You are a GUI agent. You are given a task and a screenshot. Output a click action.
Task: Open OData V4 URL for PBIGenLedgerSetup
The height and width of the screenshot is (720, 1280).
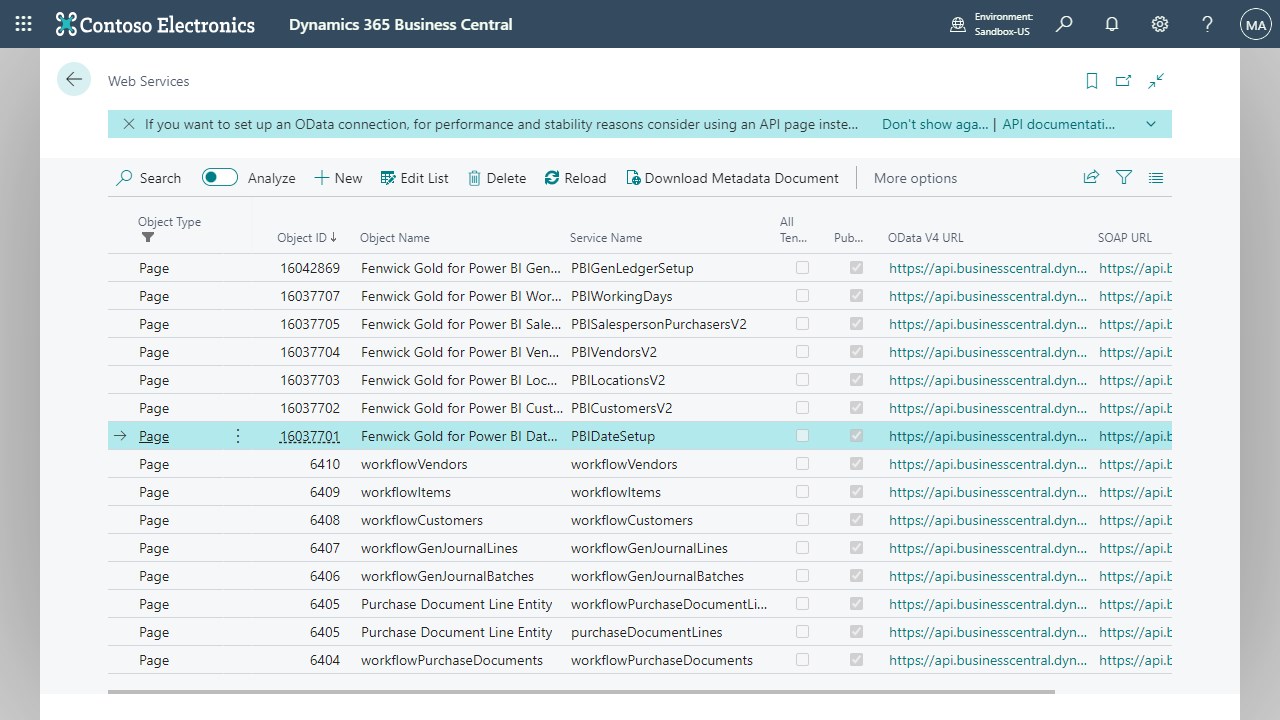(988, 268)
